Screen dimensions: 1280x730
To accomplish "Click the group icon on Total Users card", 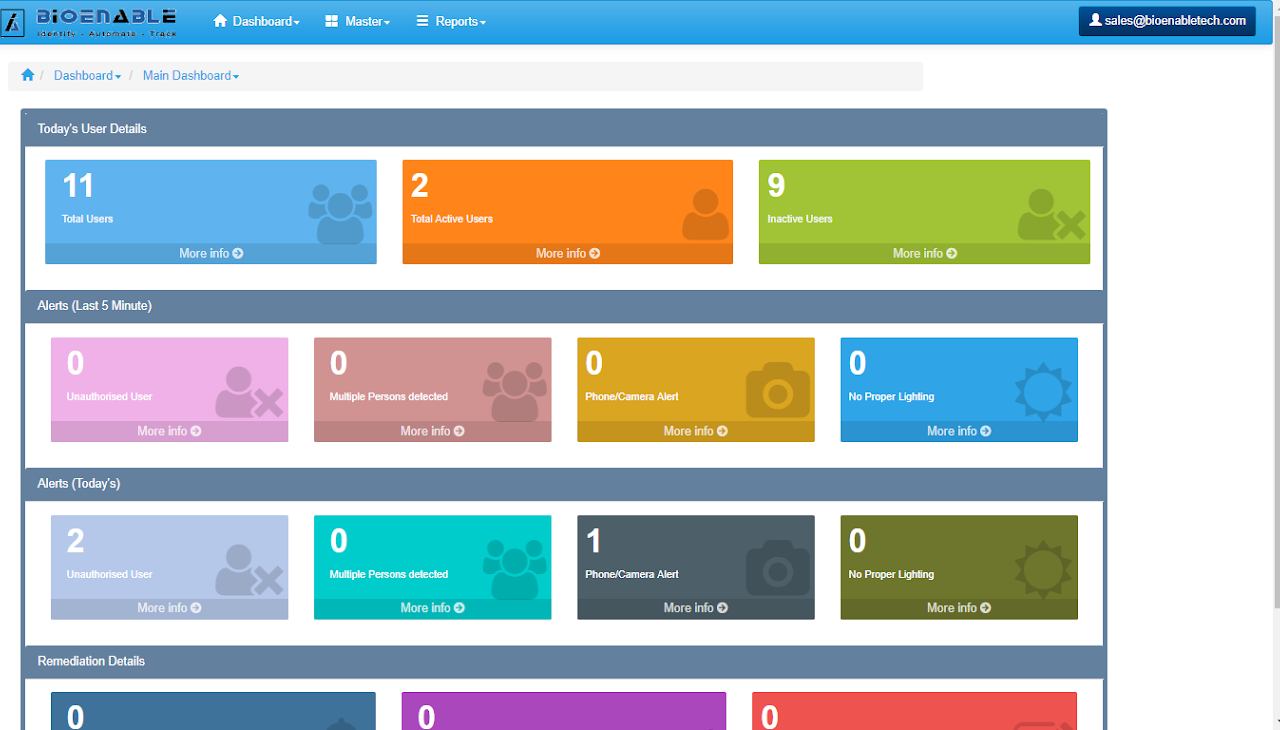I will pos(340,213).
